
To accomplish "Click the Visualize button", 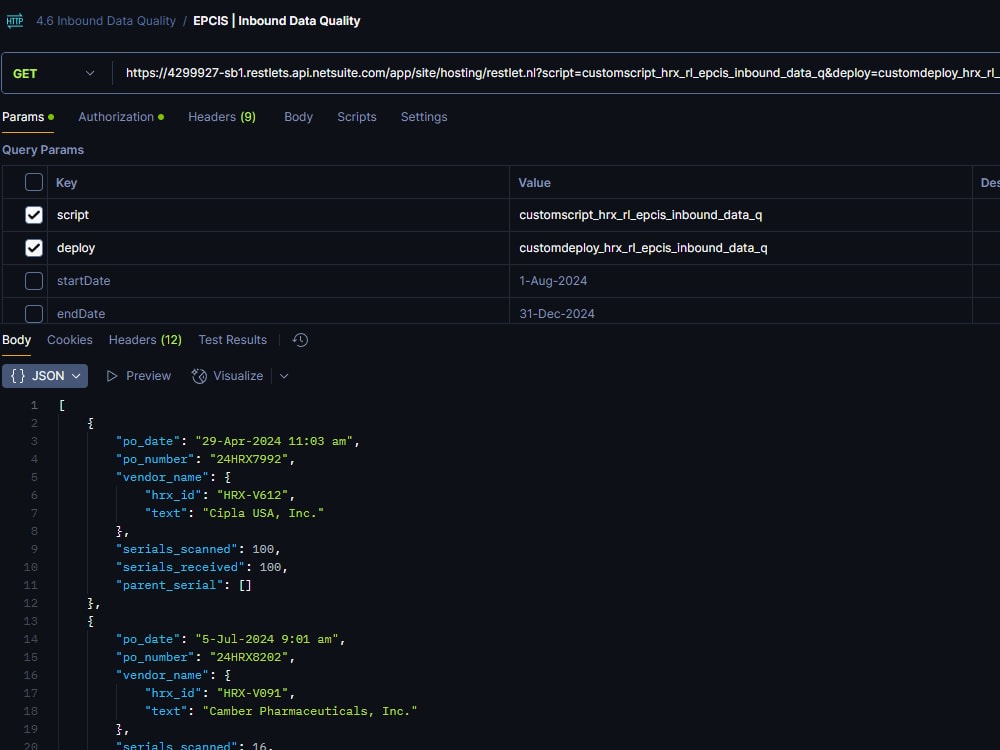I will [x=228, y=376].
